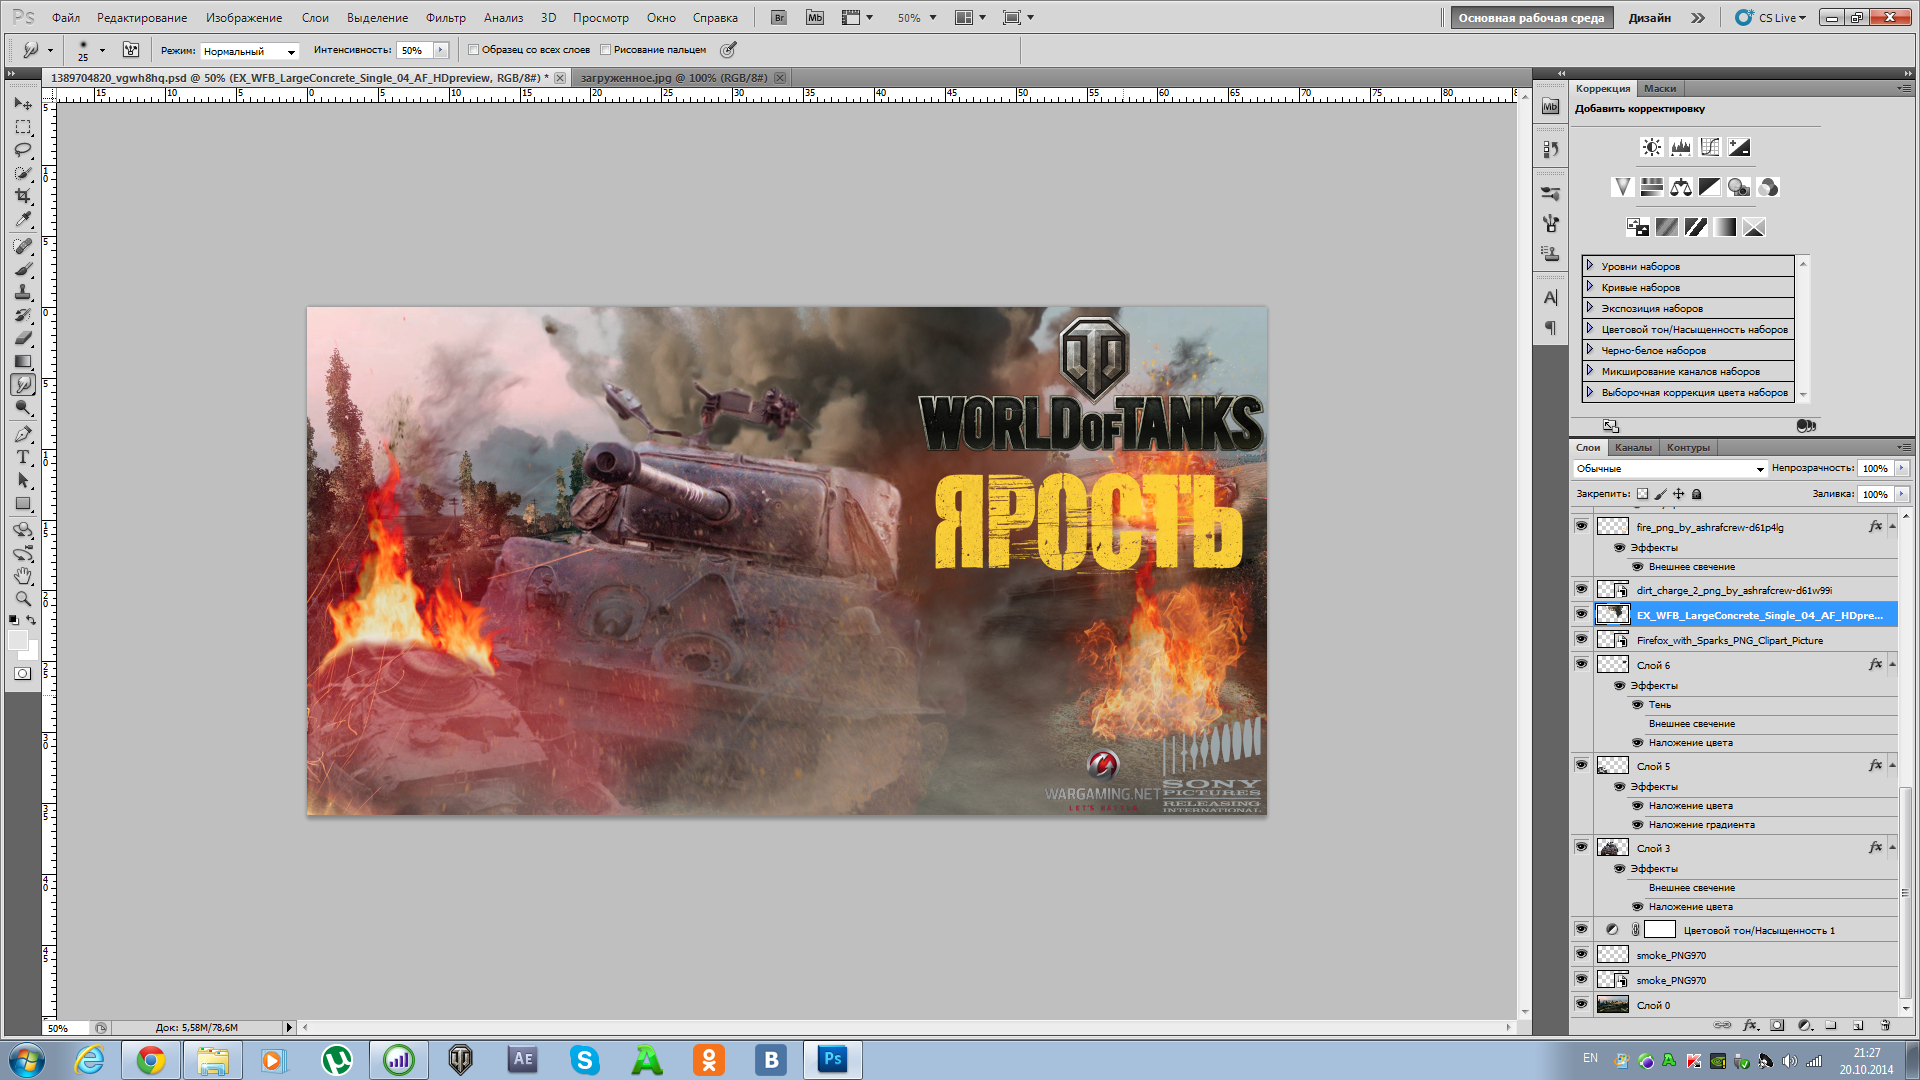Open the Фильтр menu
The height and width of the screenshot is (1080, 1920).
446,18
